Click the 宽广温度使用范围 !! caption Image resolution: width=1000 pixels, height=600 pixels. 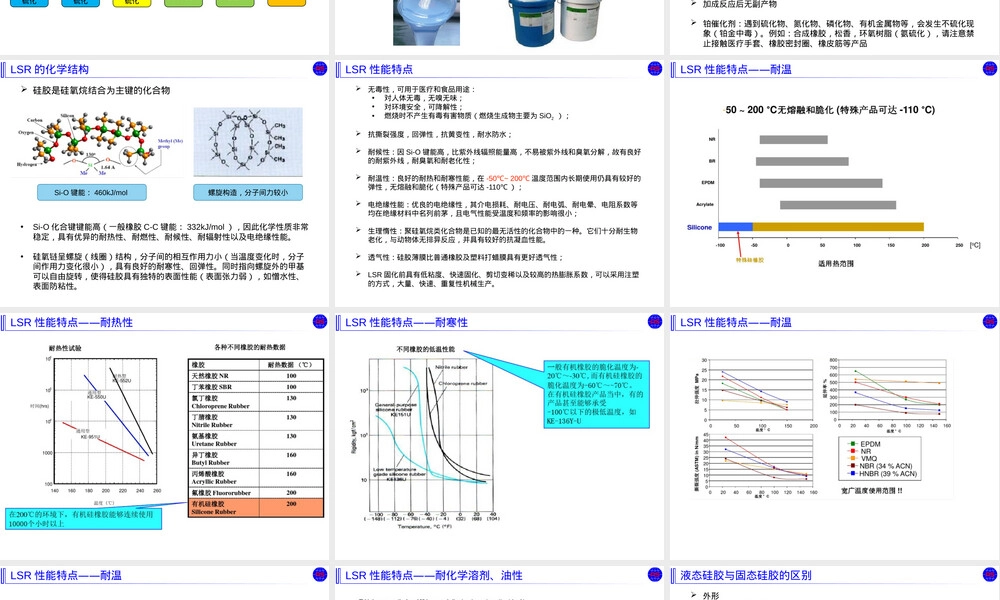(x=872, y=491)
